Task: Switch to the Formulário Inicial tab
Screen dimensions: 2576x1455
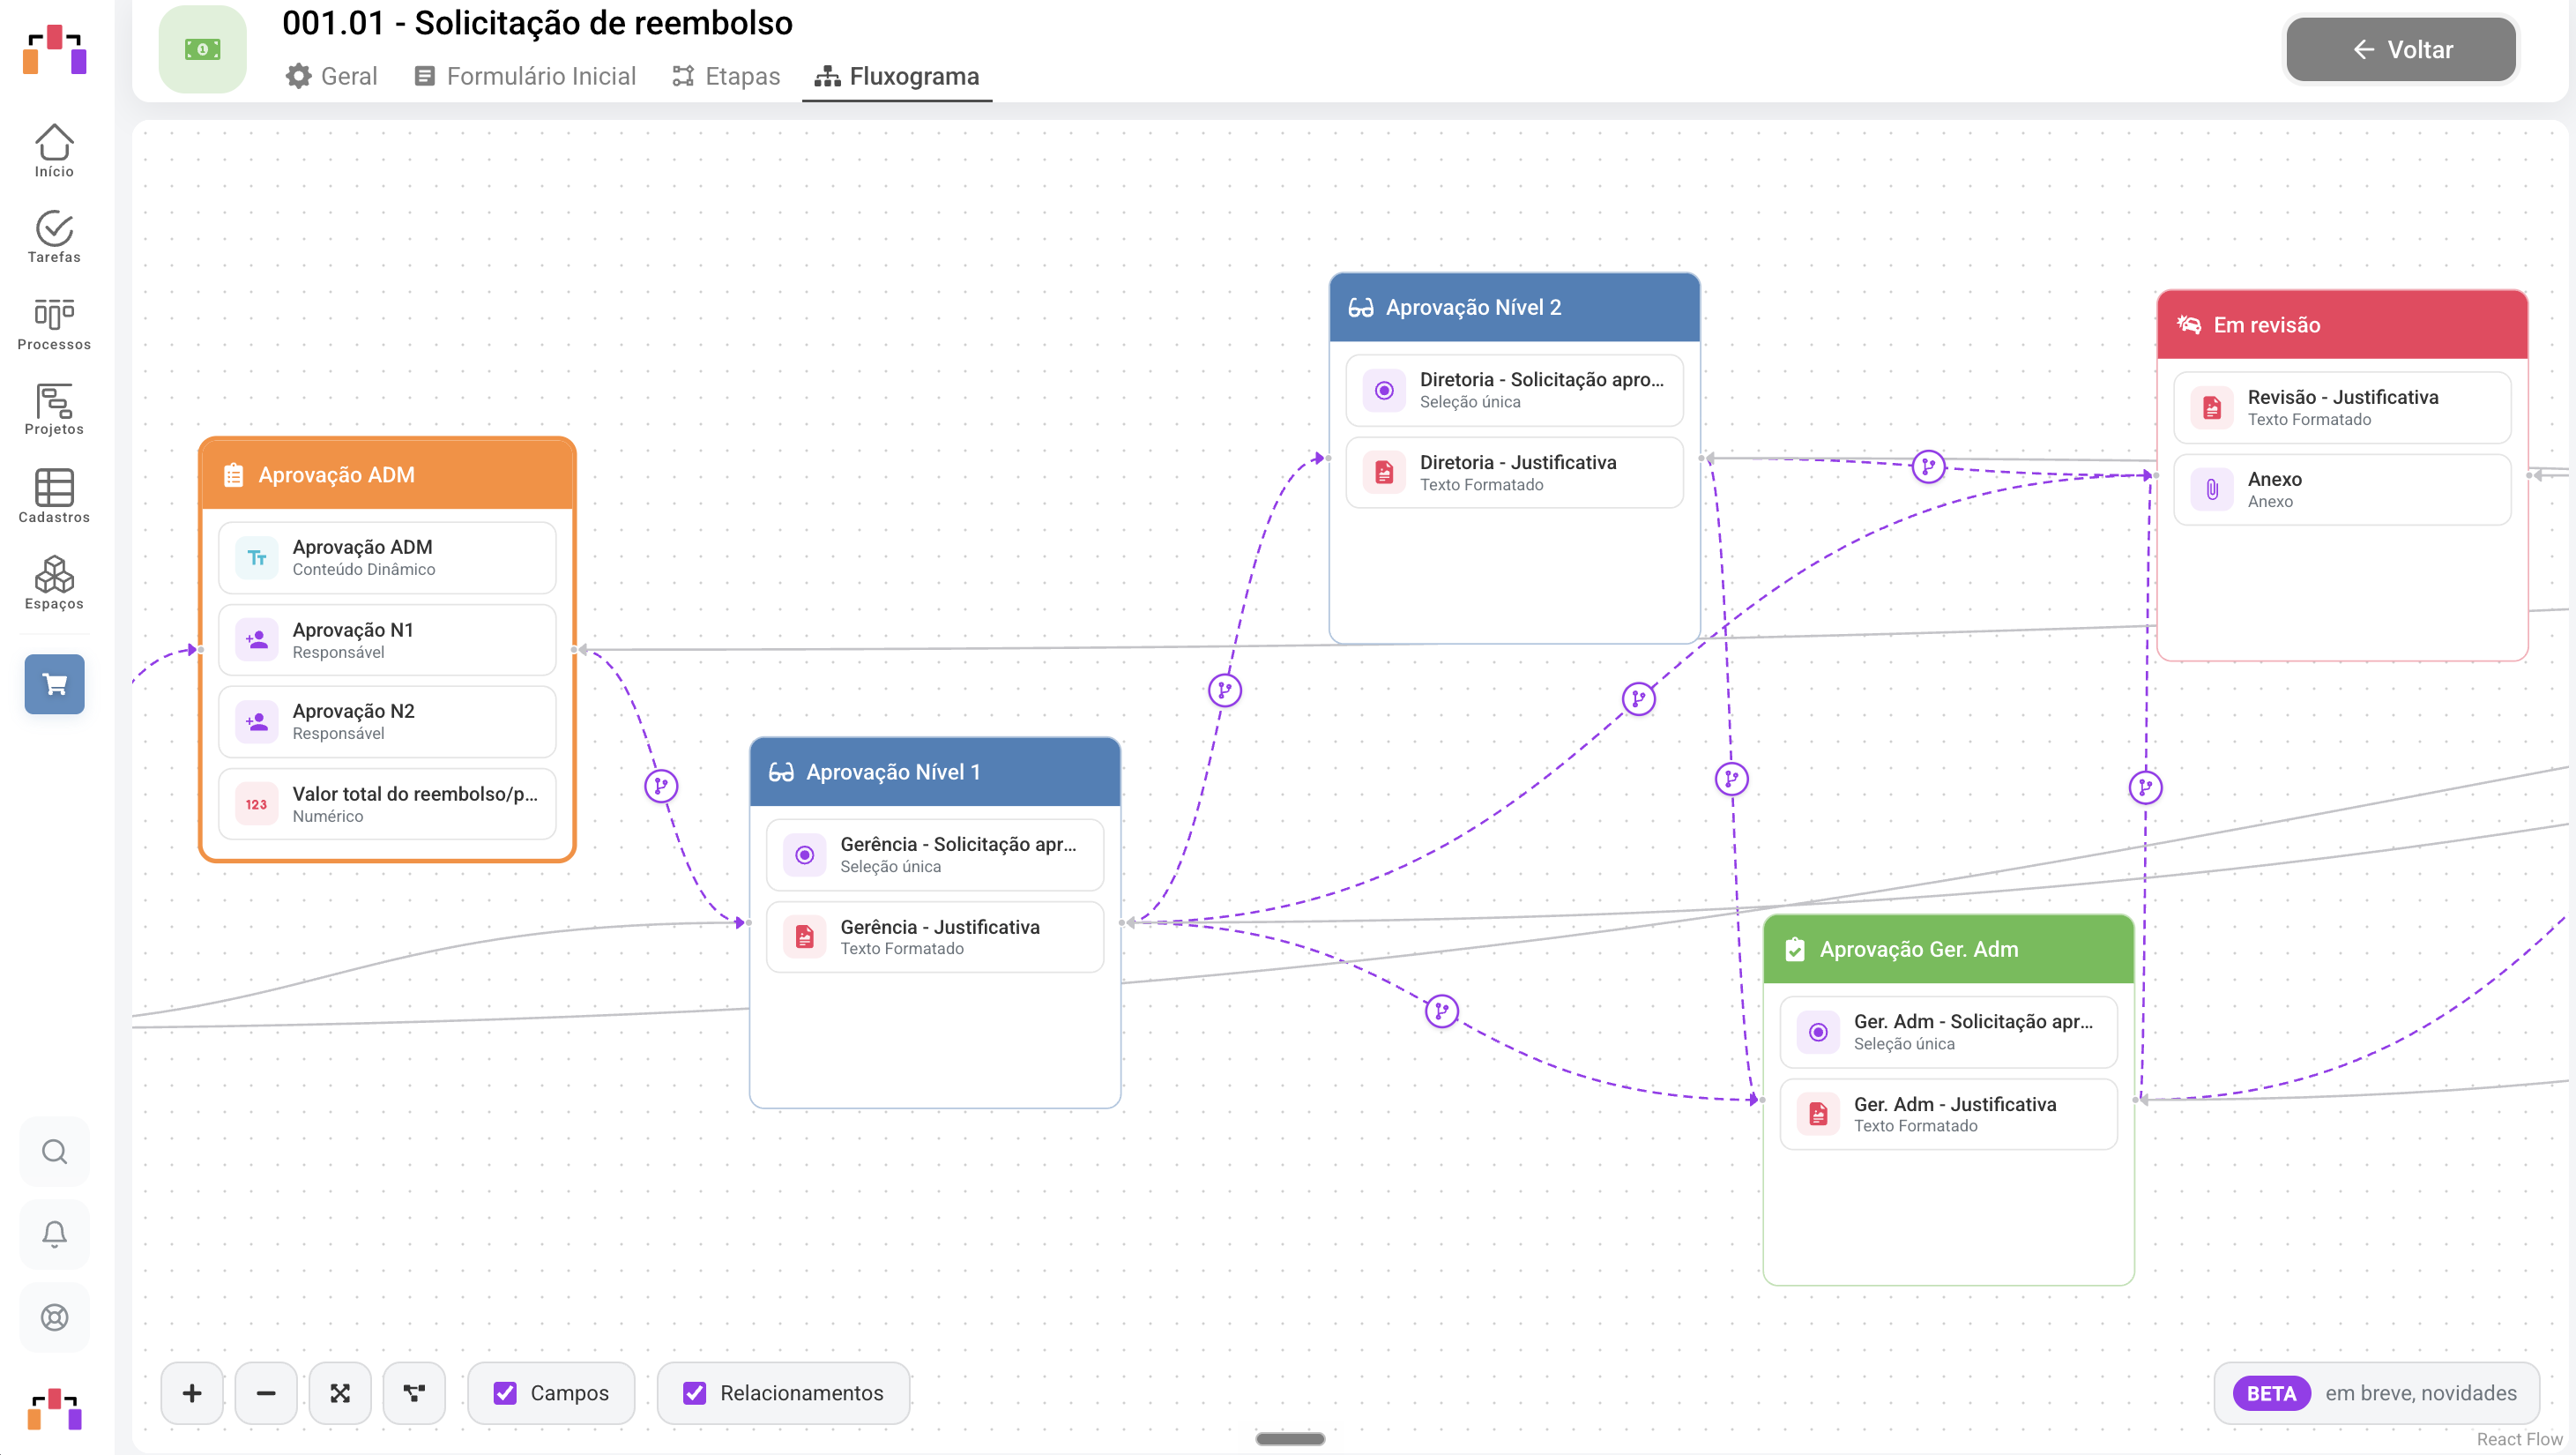Action: tap(525, 76)
